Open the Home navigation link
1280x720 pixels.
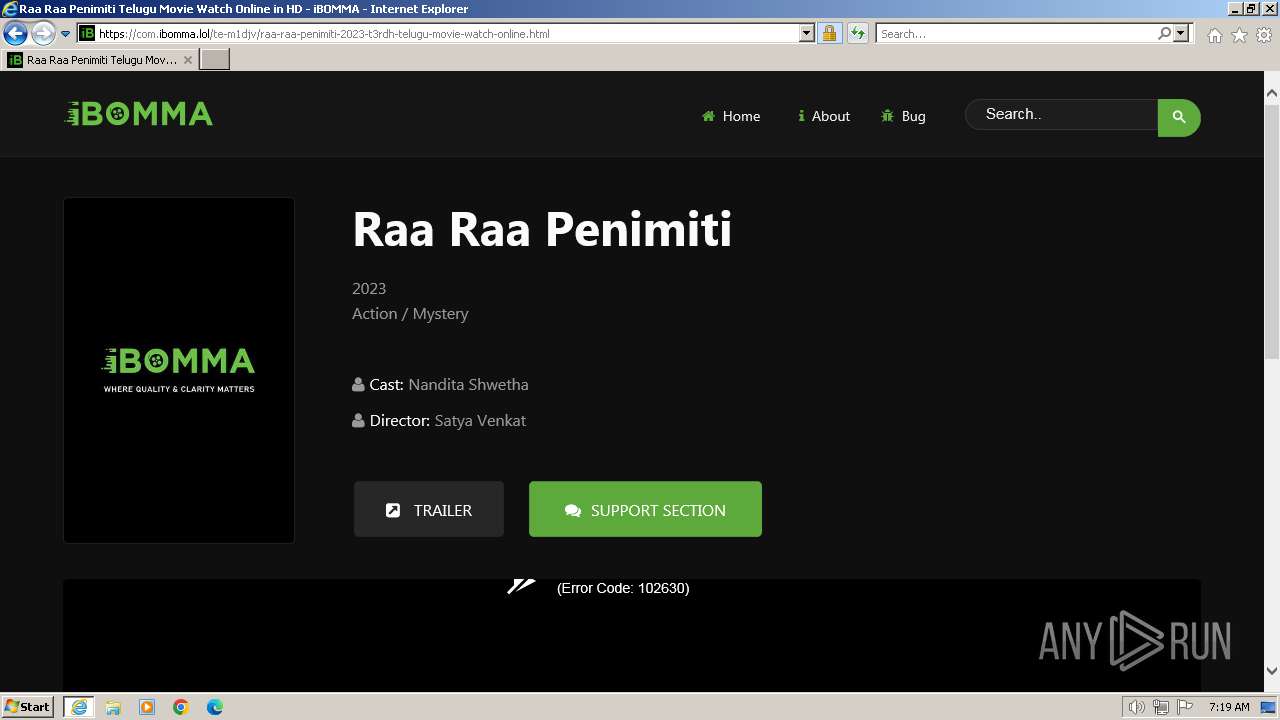pyautogui.click(x=731, y=116)
